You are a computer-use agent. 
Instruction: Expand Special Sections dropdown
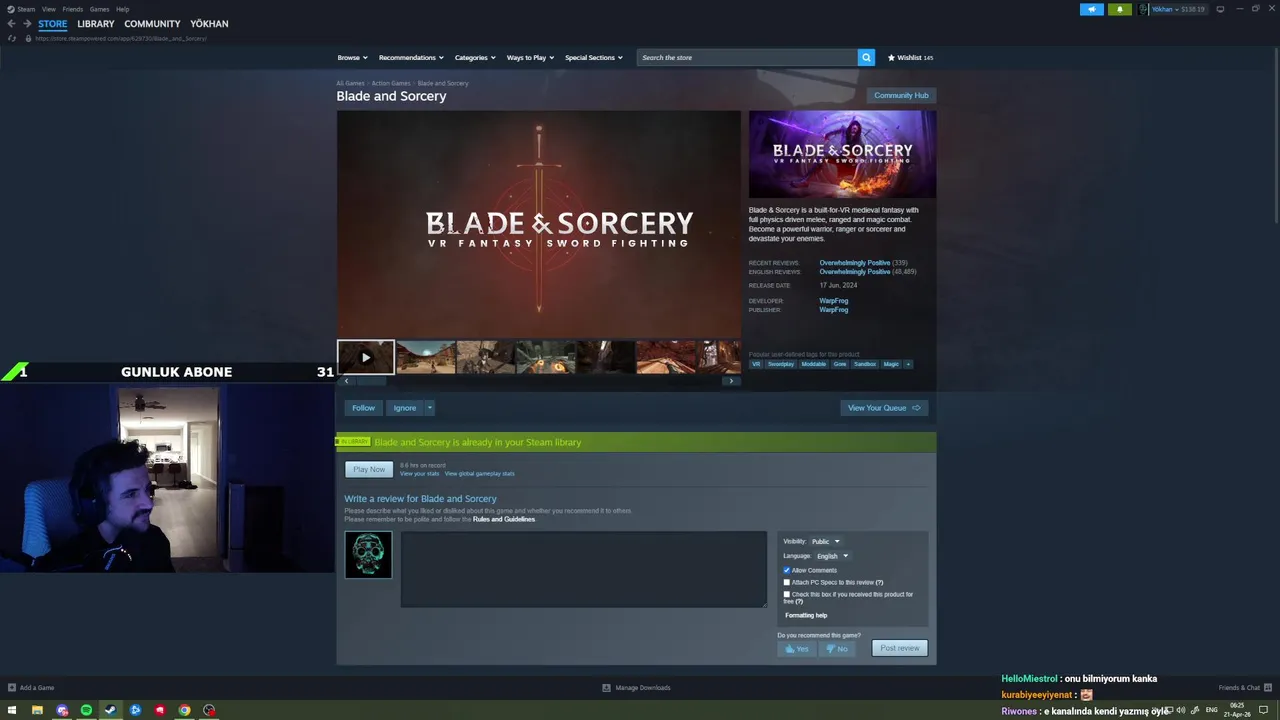tap(593, 57)
